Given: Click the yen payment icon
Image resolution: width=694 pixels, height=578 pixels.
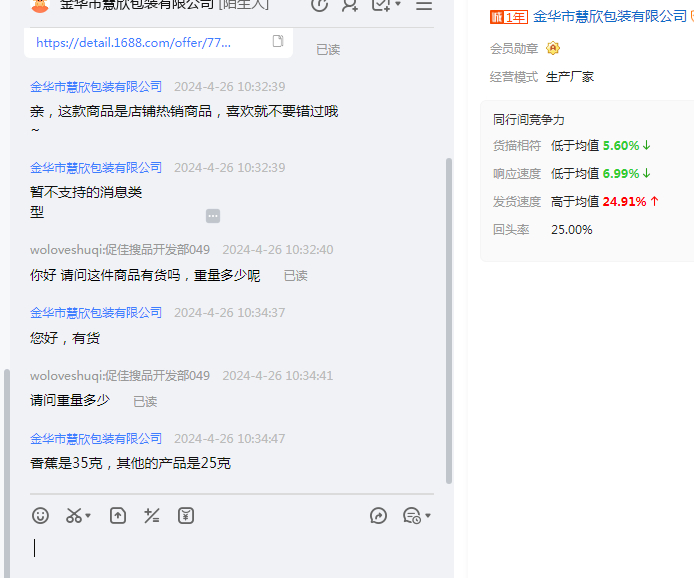Looking at the screenshot, I should click(186, 516).
